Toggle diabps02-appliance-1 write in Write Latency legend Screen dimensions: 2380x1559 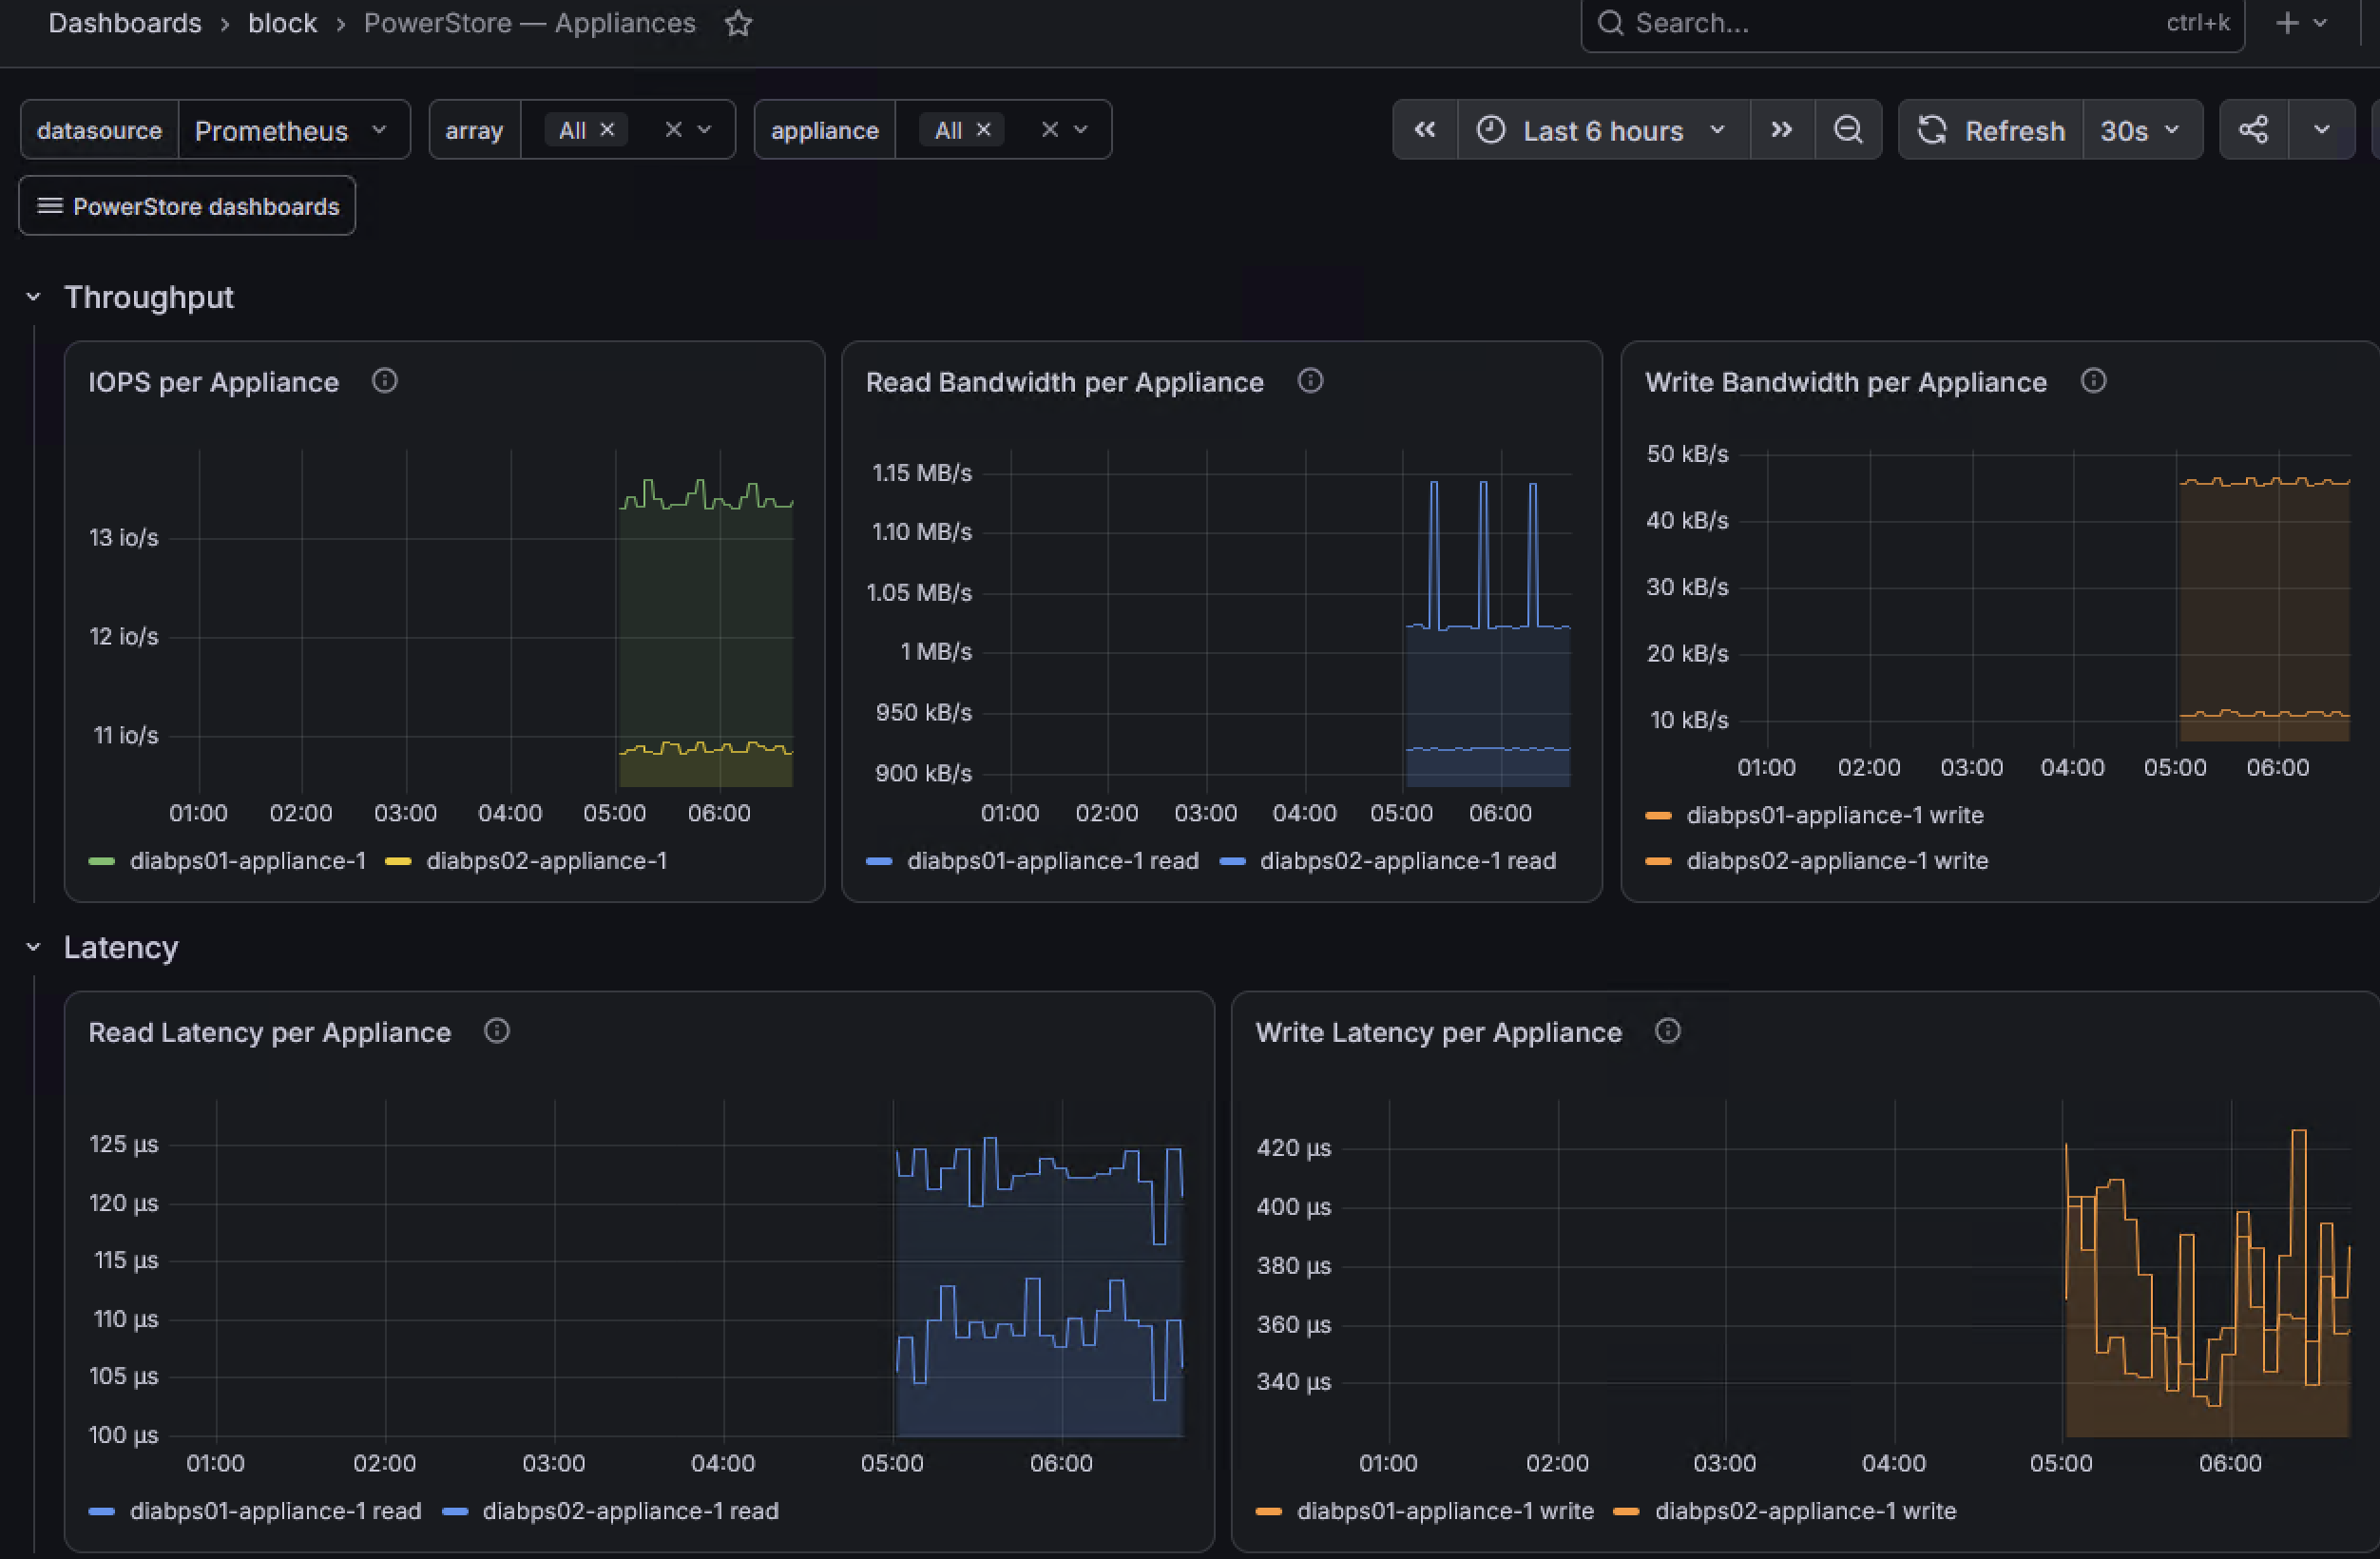pos(1806,1511)
